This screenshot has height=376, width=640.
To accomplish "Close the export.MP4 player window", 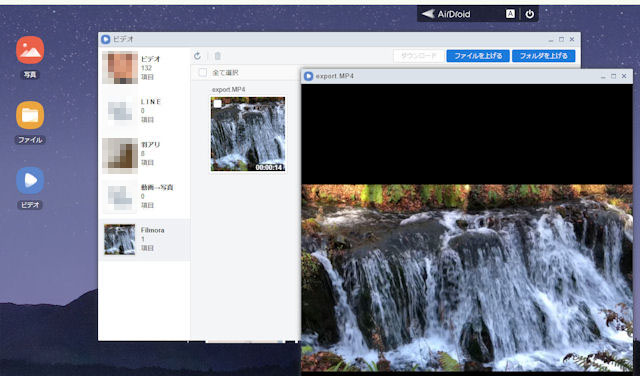I will pos(624,76).
